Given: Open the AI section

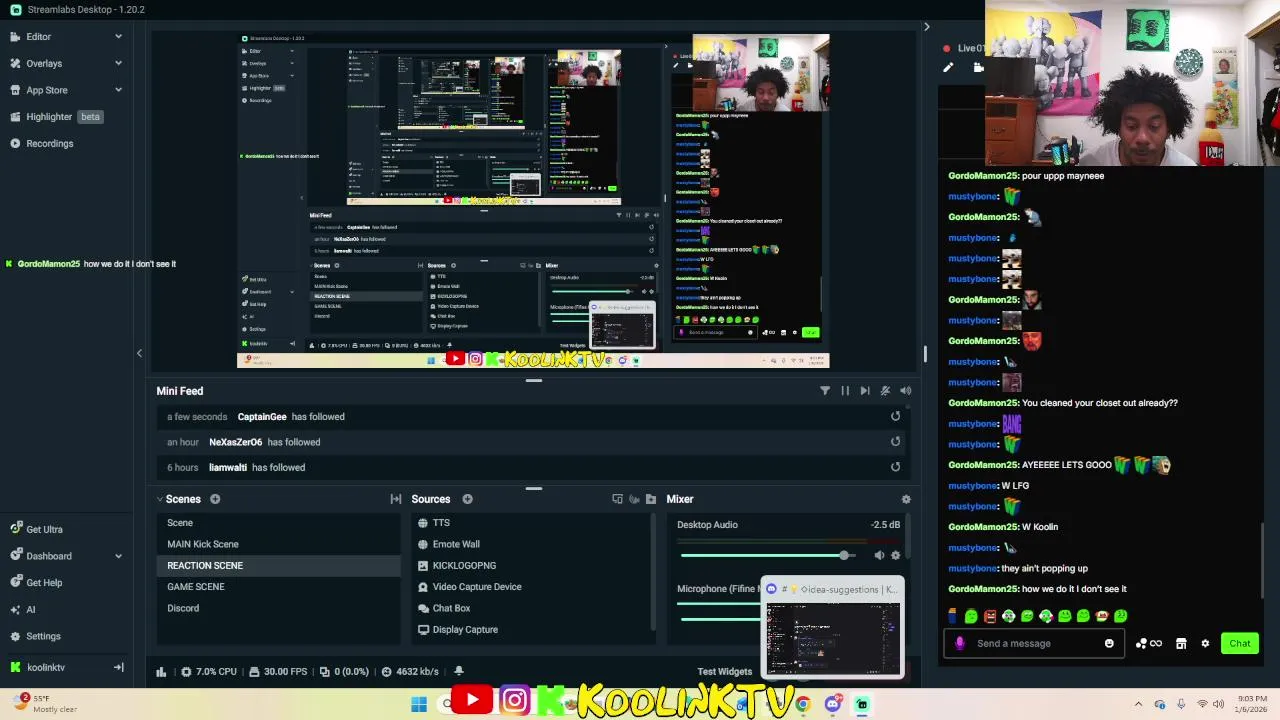Looking at the screenshot, I should point(30,610).
